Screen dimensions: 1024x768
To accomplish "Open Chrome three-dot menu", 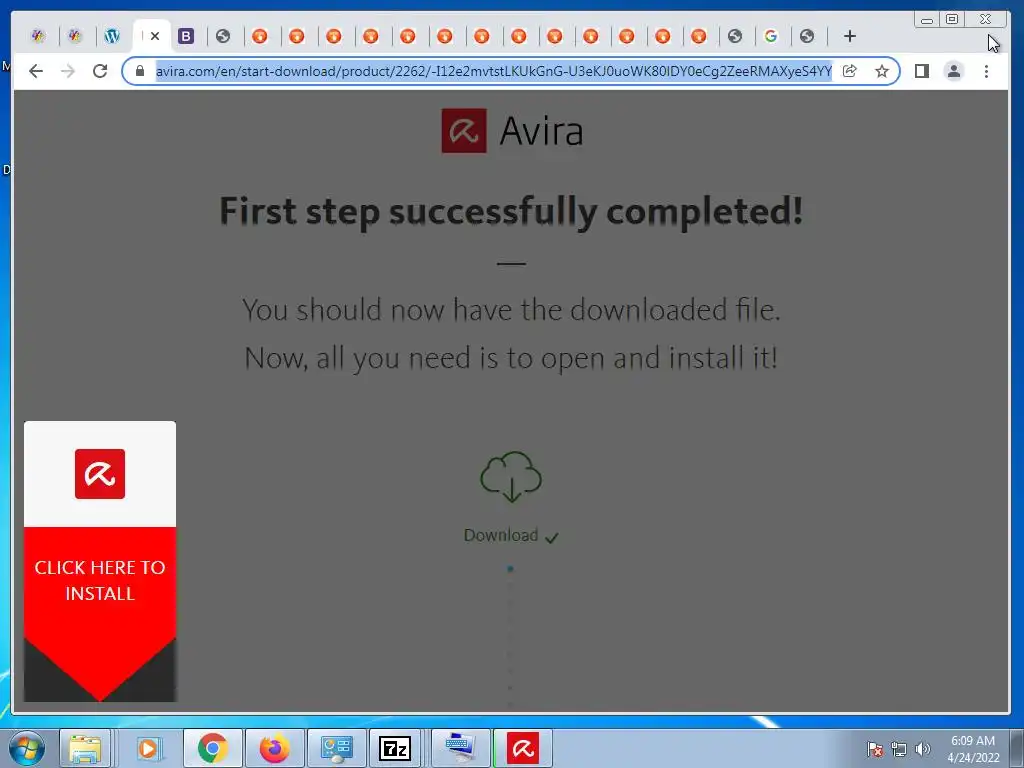I will [986, 71].
